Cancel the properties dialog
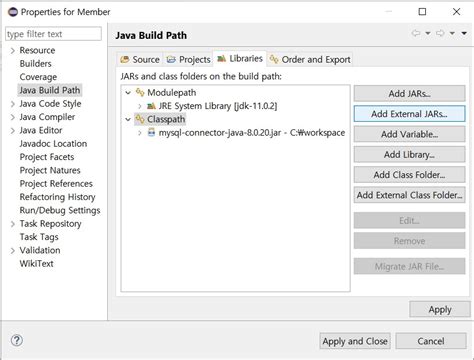Image resolution: width=474 pixels, height=360 pixels. click(431, 341)
